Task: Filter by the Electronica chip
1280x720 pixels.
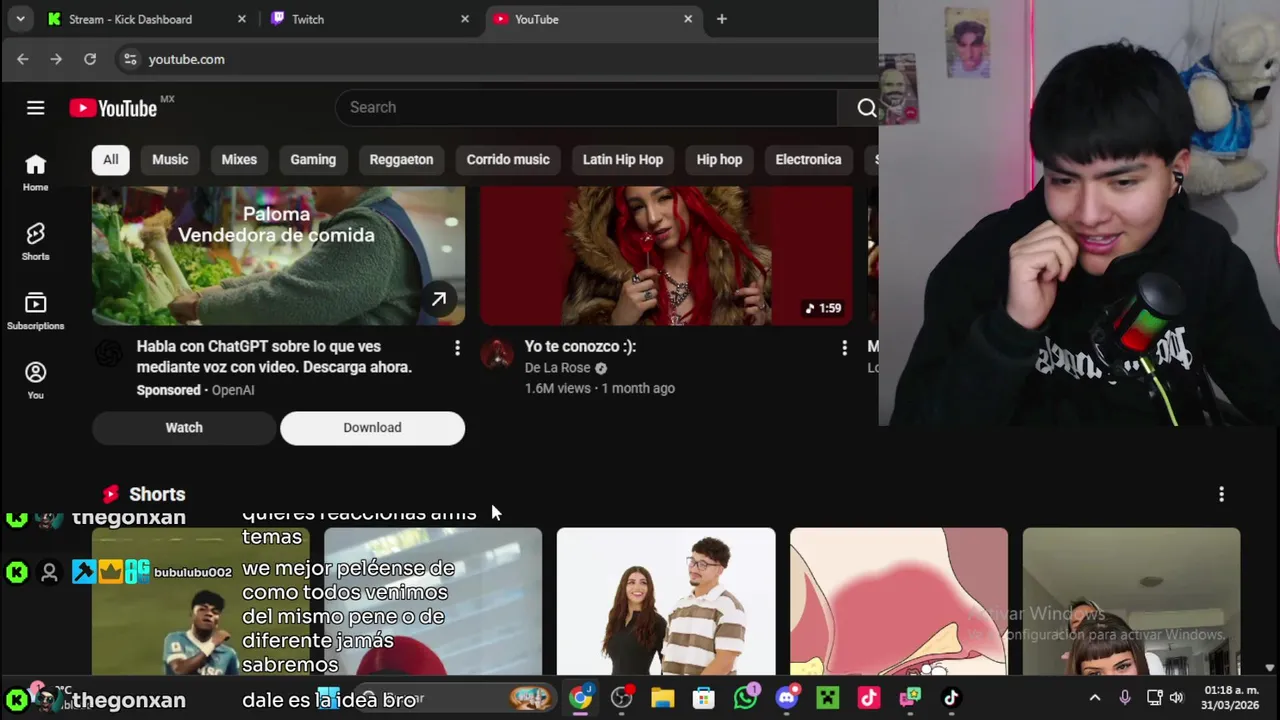Action: [808, 160]
